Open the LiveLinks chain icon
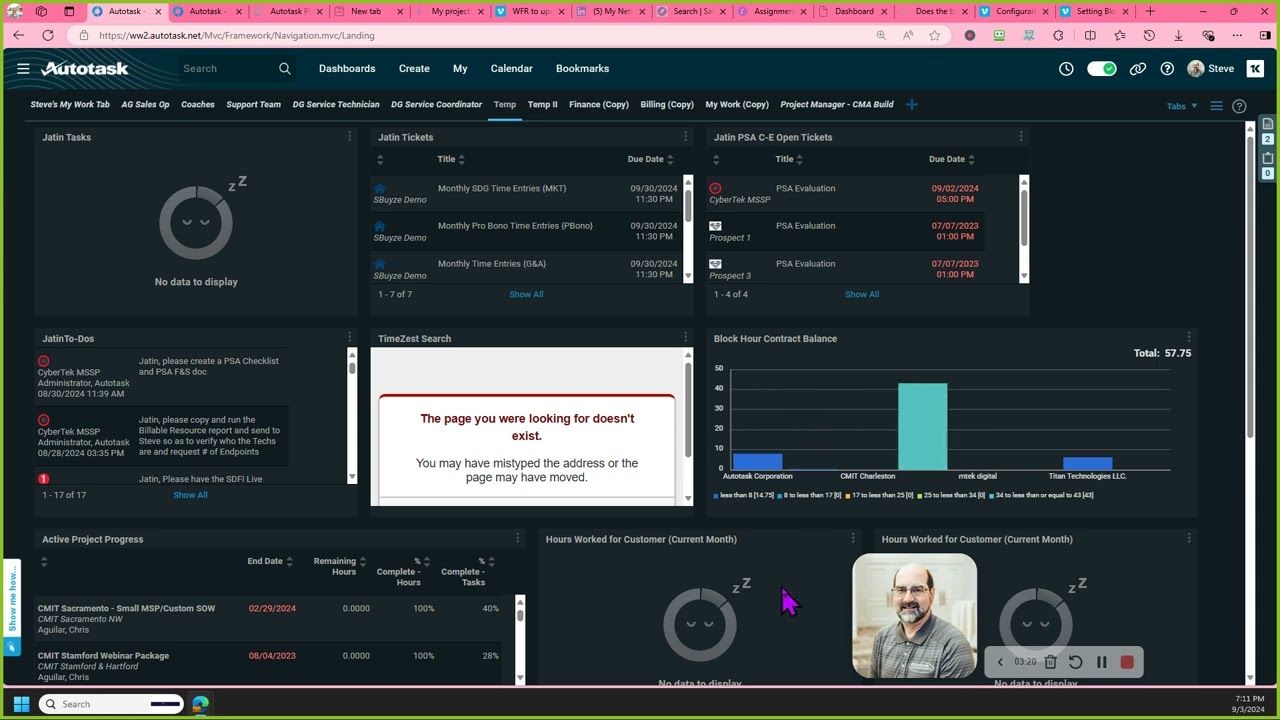 pyautogui.click(x=1138, y=69)
